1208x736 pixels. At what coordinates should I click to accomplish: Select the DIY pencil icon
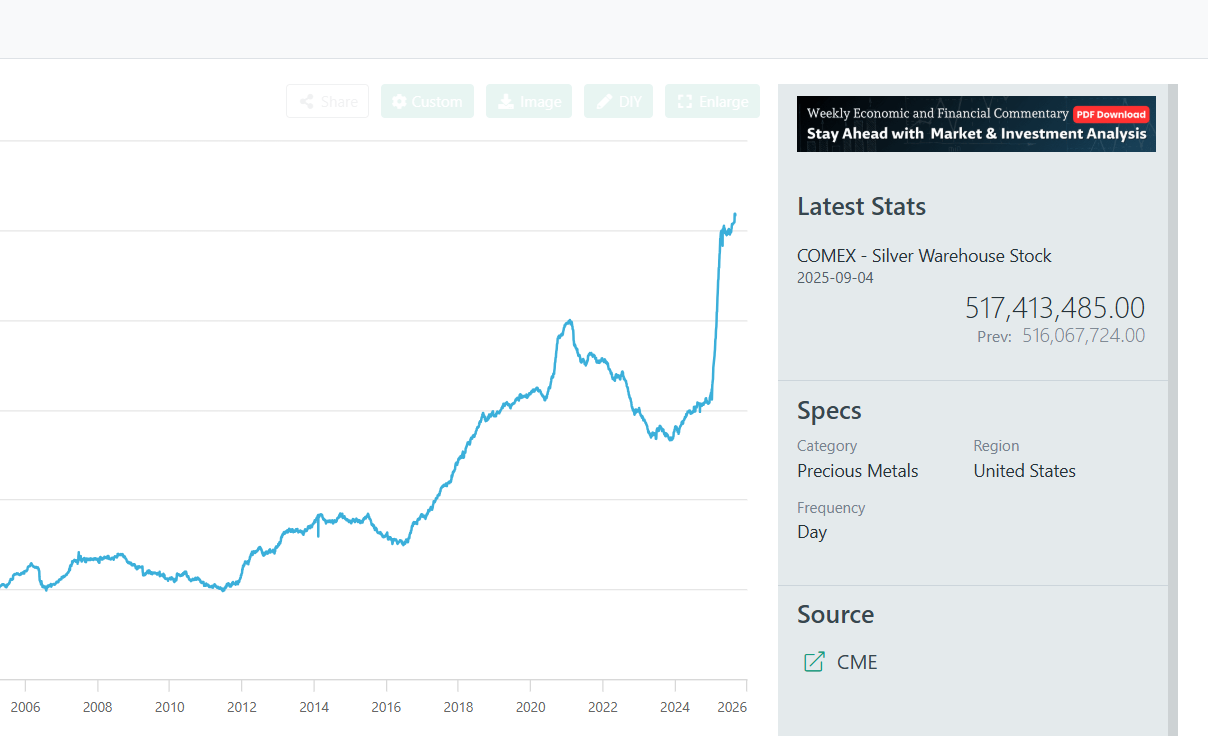coord(604,102)
